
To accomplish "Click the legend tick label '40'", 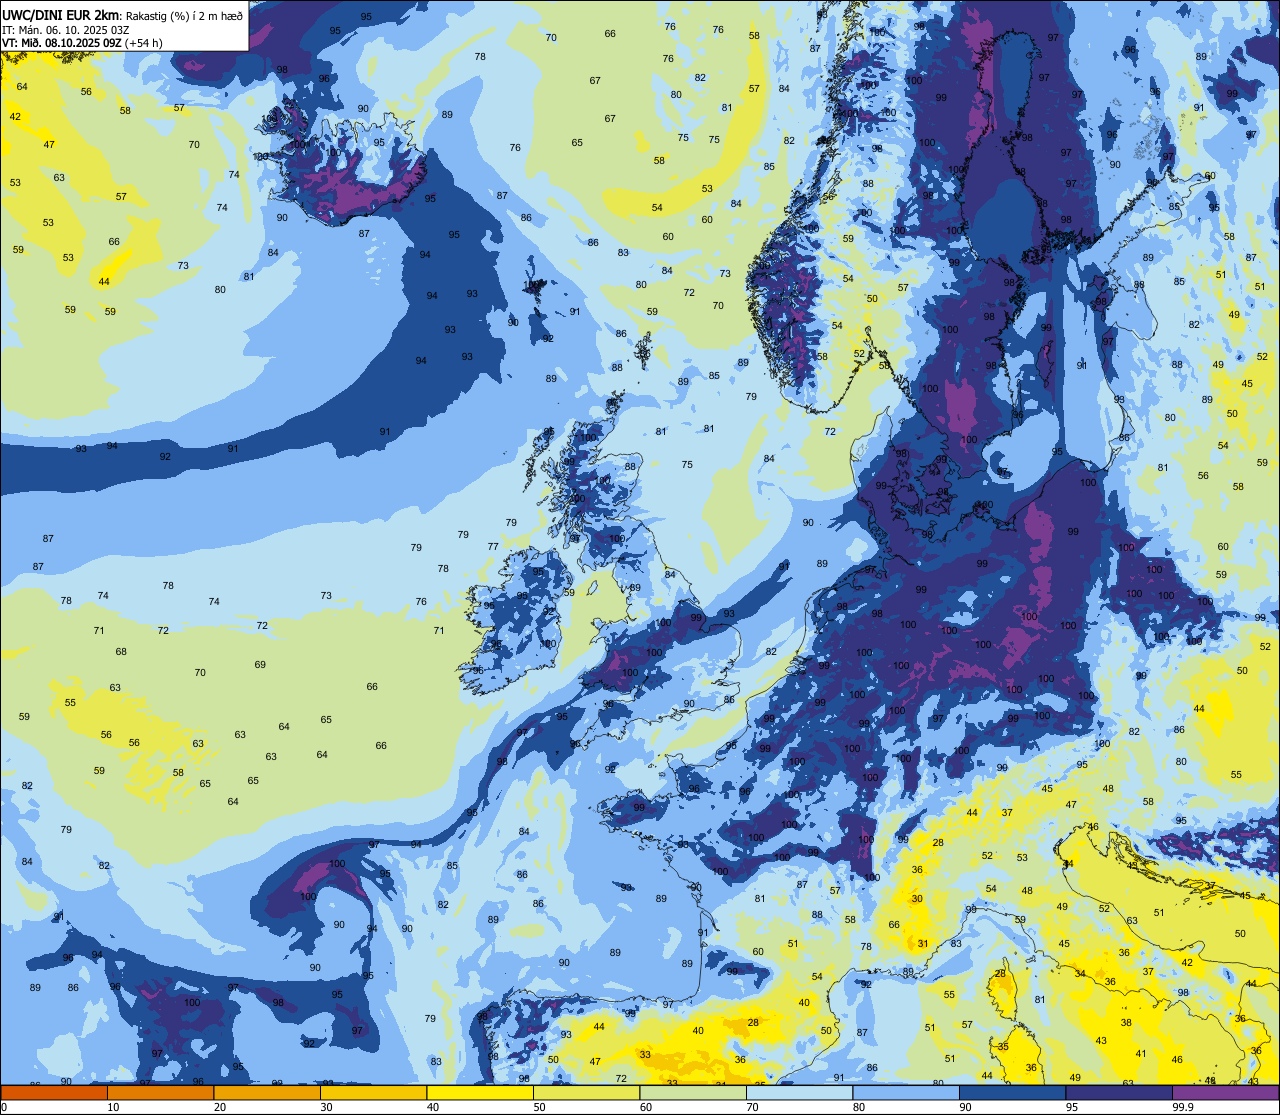I will 433,1106.
